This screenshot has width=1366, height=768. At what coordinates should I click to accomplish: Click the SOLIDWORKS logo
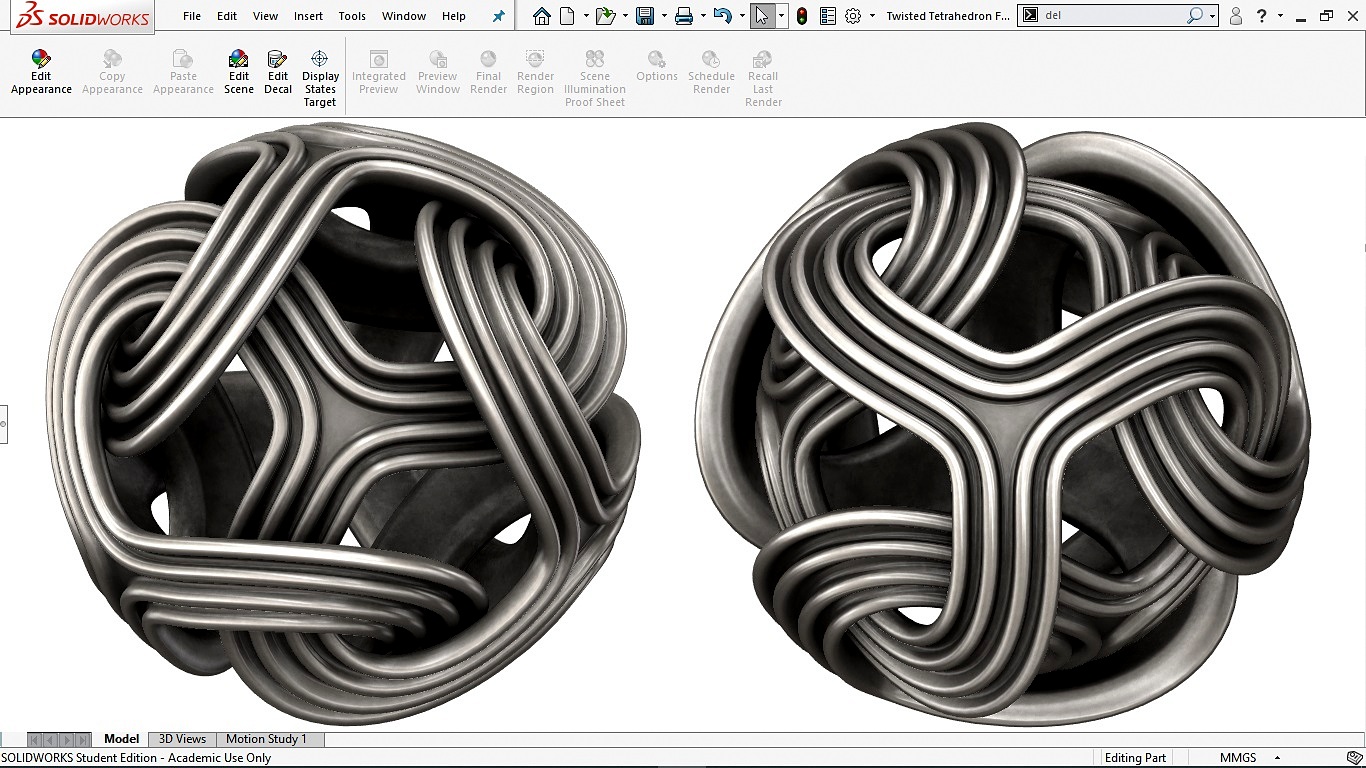point(82,16)
